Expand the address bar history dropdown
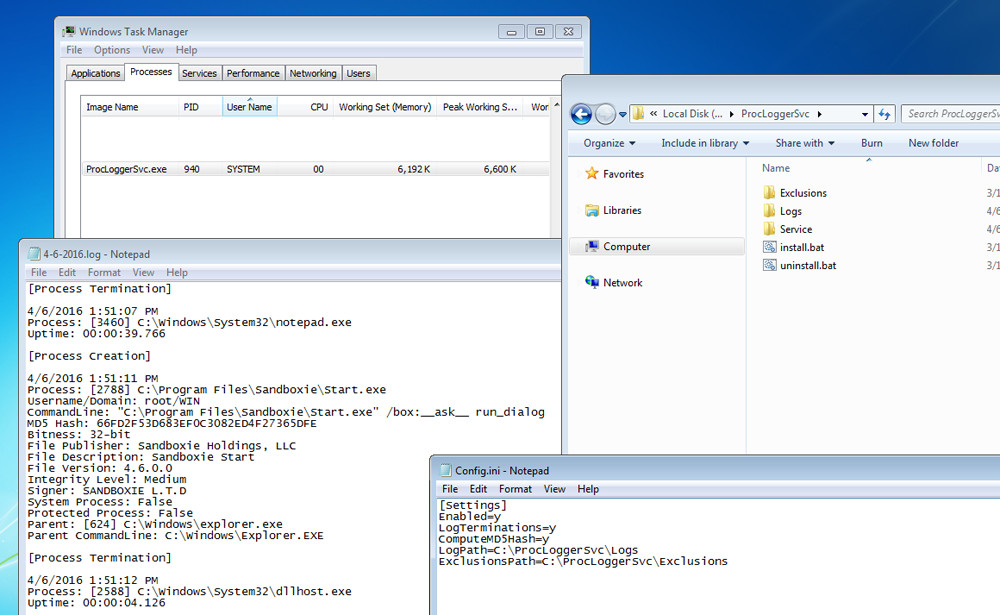The width and height of the screenshot is (1000, 615). point(865,114)
